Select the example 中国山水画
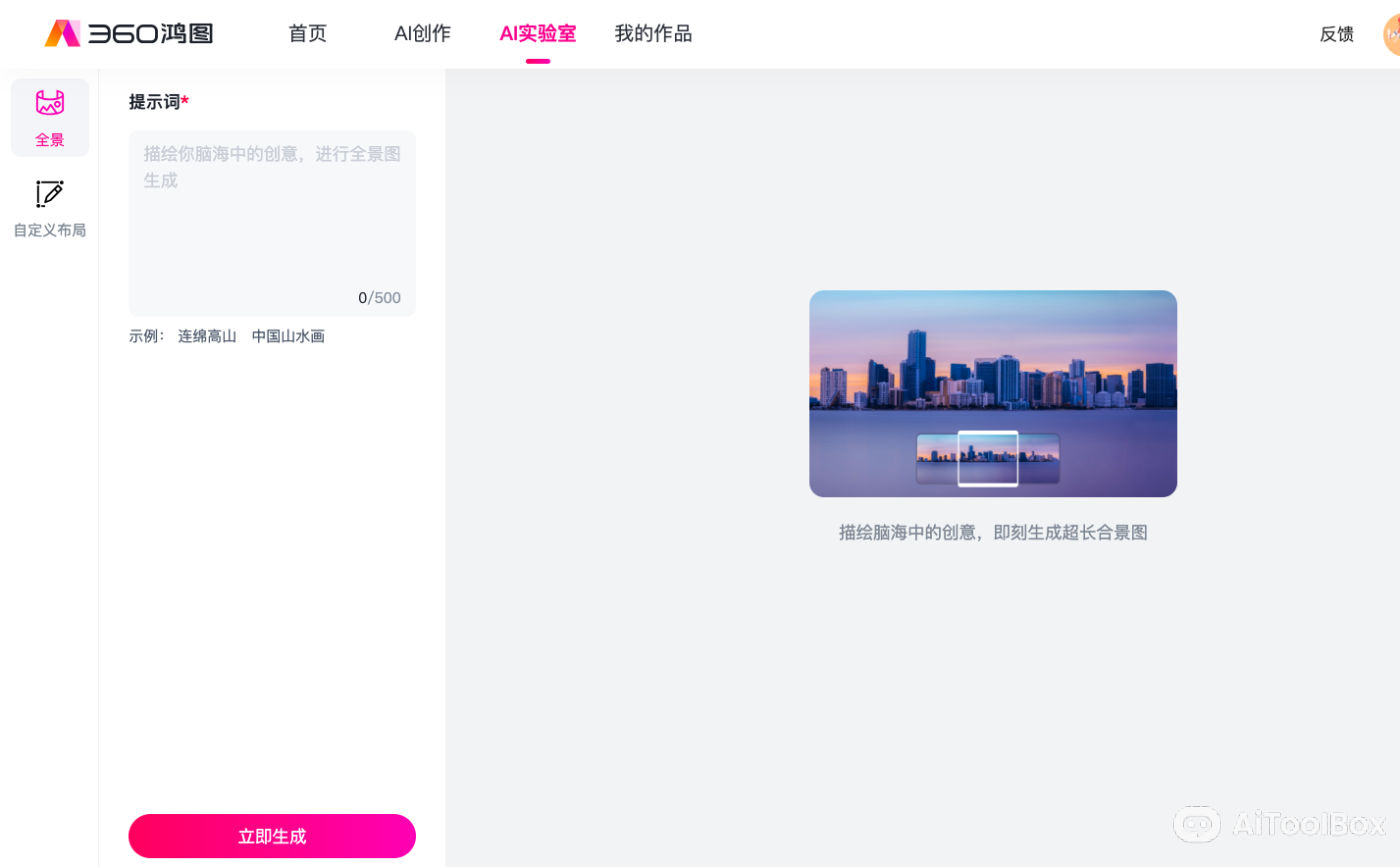This screenshot has height=867, width=1400. coord(288,336)
